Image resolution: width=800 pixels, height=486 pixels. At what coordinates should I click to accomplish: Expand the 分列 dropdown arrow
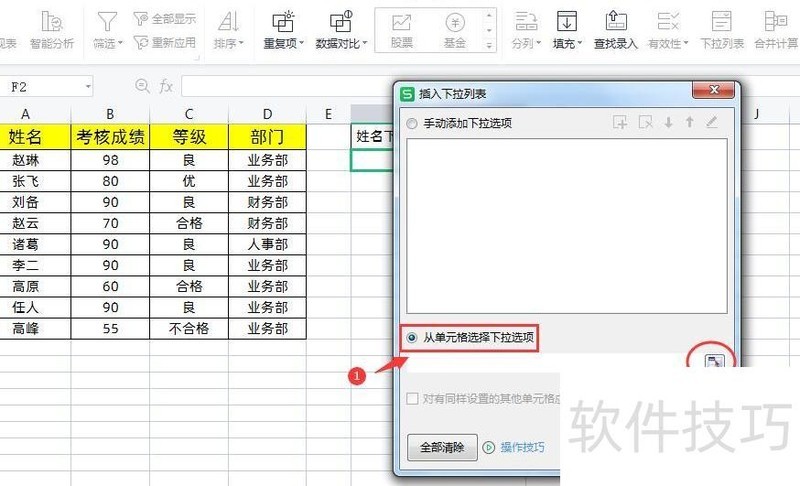click(538, 43)
